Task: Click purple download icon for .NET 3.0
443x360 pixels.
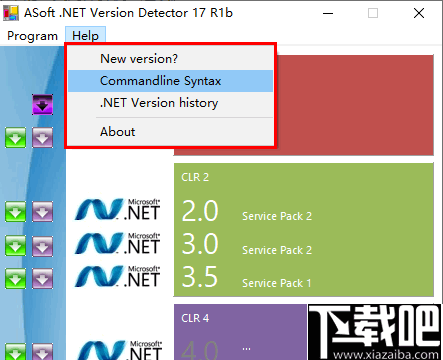Action: (x=42, y=246)
